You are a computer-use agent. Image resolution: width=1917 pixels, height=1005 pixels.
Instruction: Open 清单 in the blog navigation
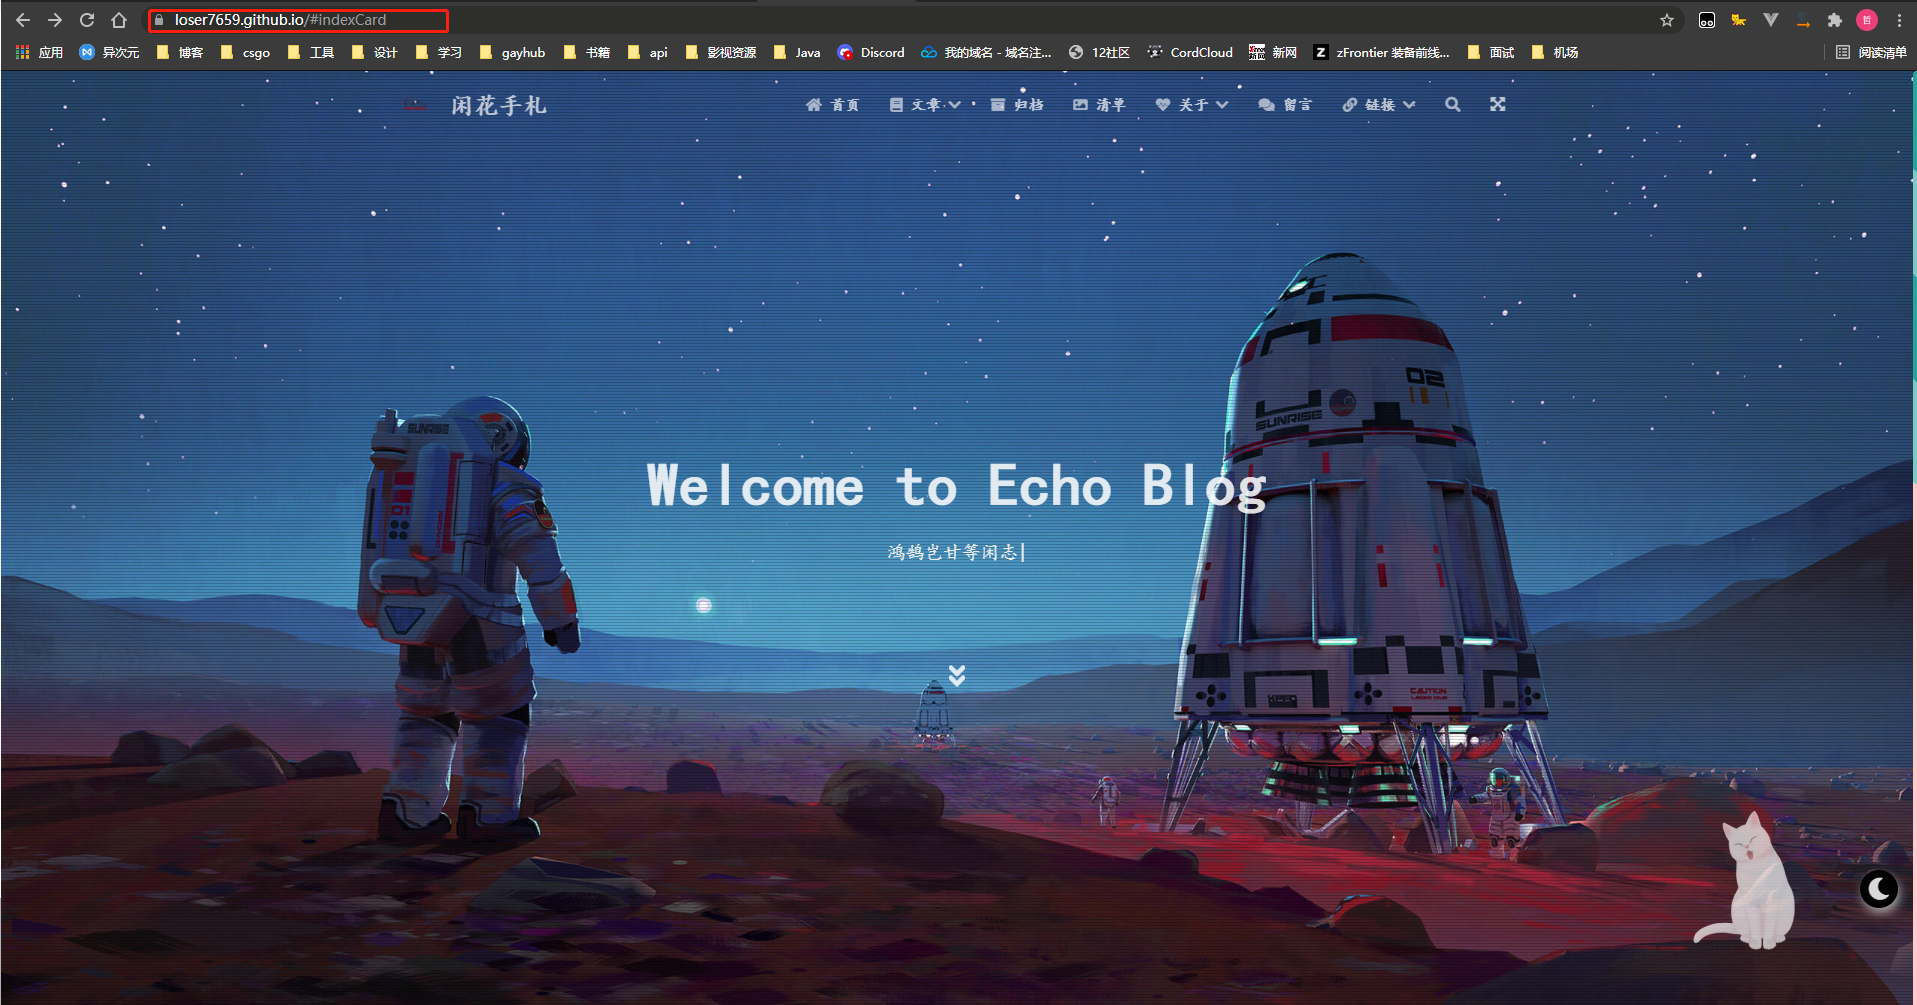[1099, 105]
